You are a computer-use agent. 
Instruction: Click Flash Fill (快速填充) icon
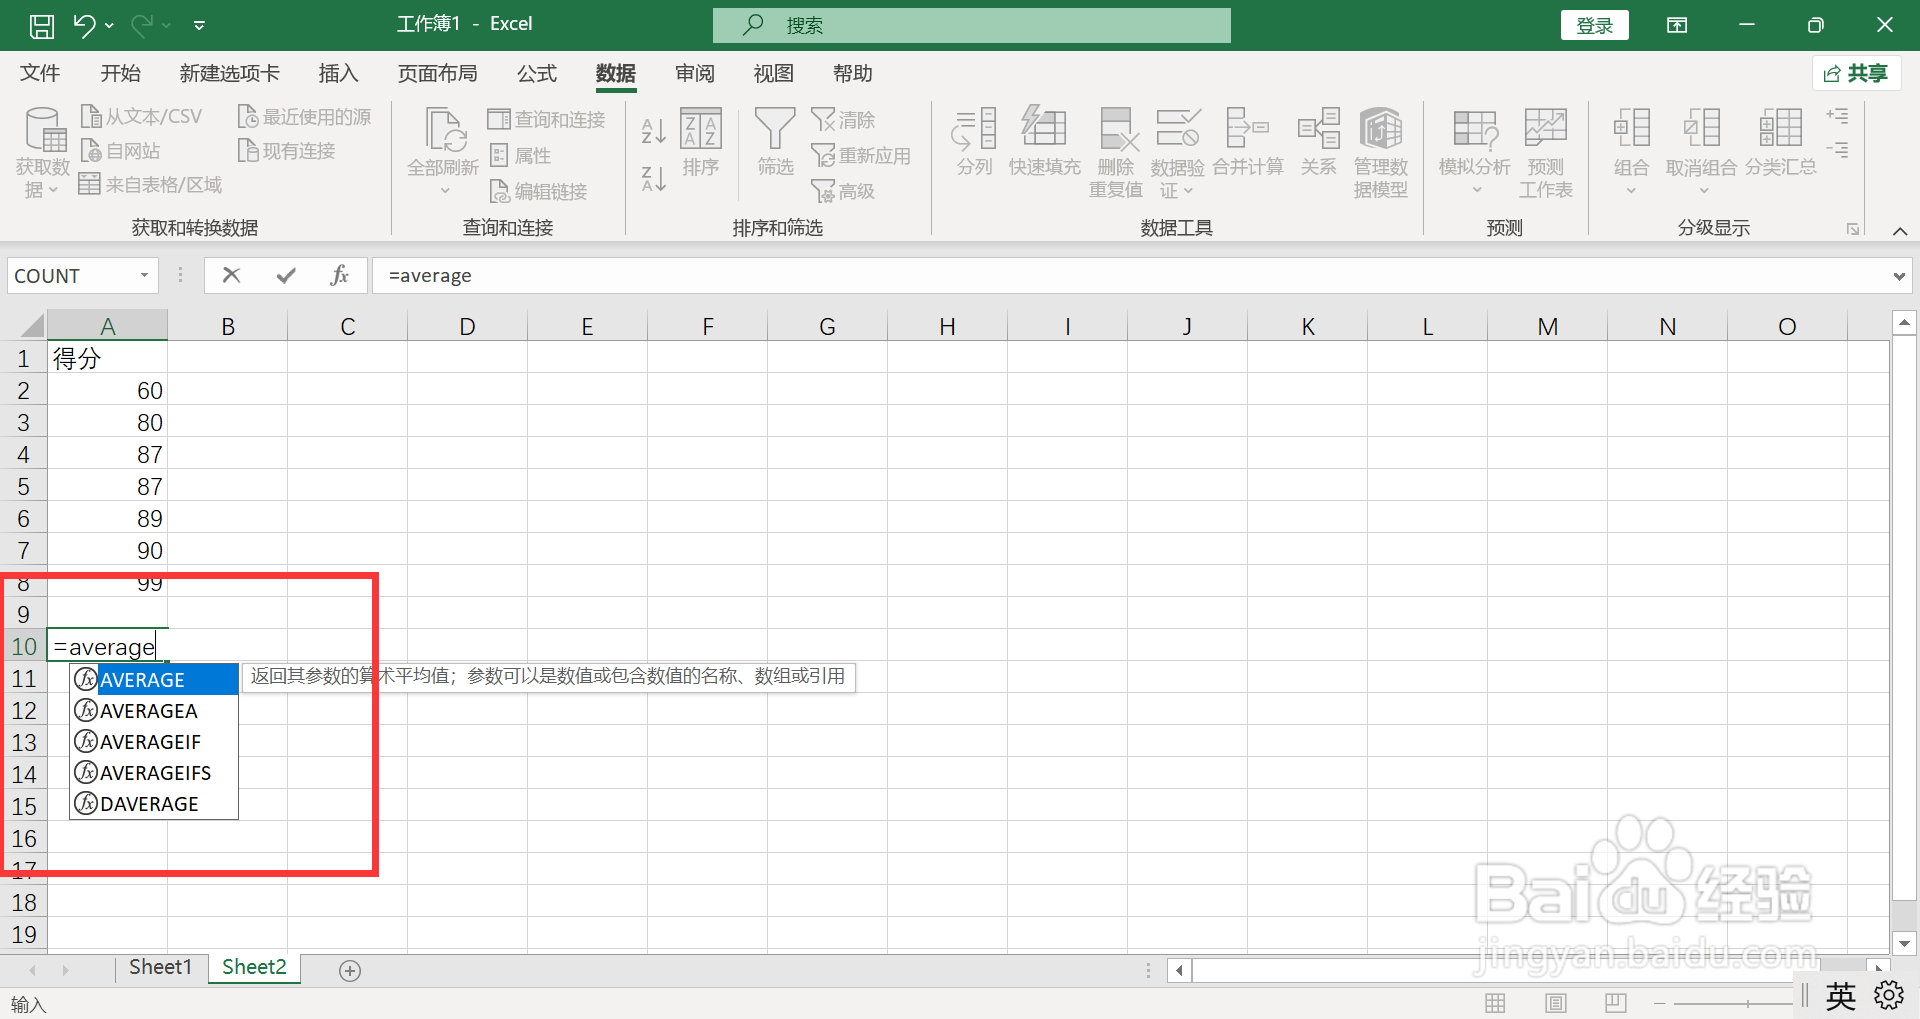click(x=1044, y=128)
